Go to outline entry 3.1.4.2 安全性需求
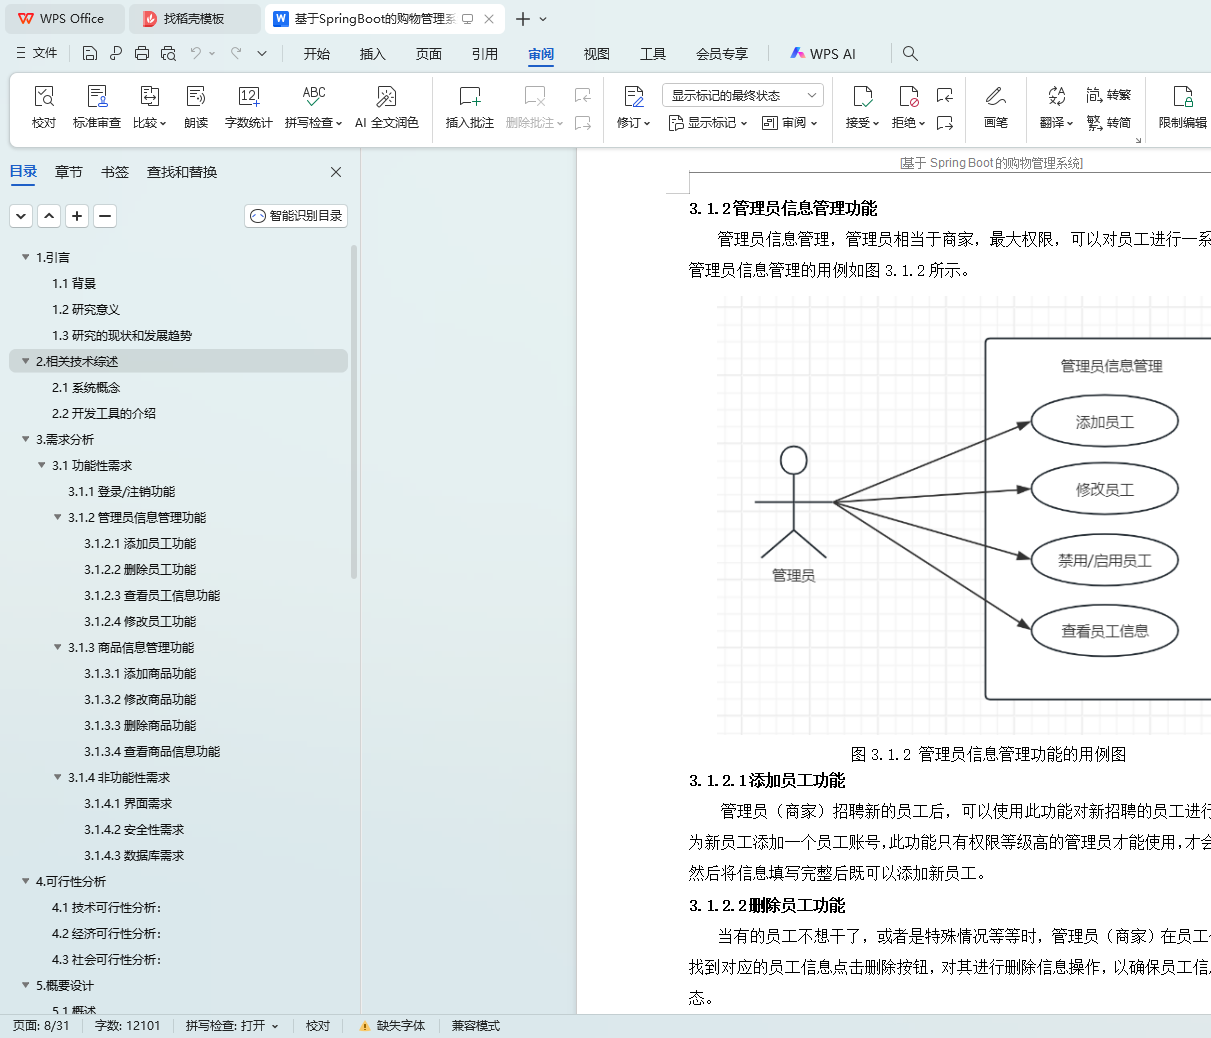Image resolution: width=1211 pixels, height=1038 pixels. click(x=134, y=830)
